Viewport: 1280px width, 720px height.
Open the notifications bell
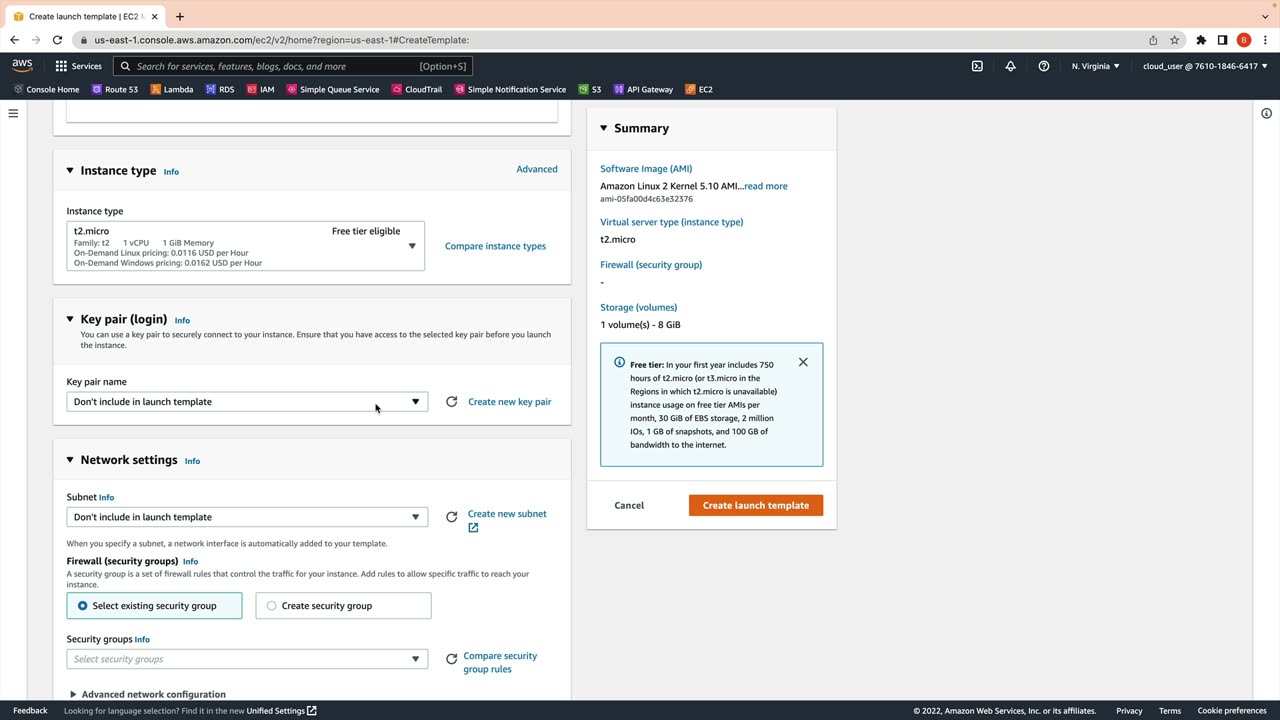(1010, 66)
